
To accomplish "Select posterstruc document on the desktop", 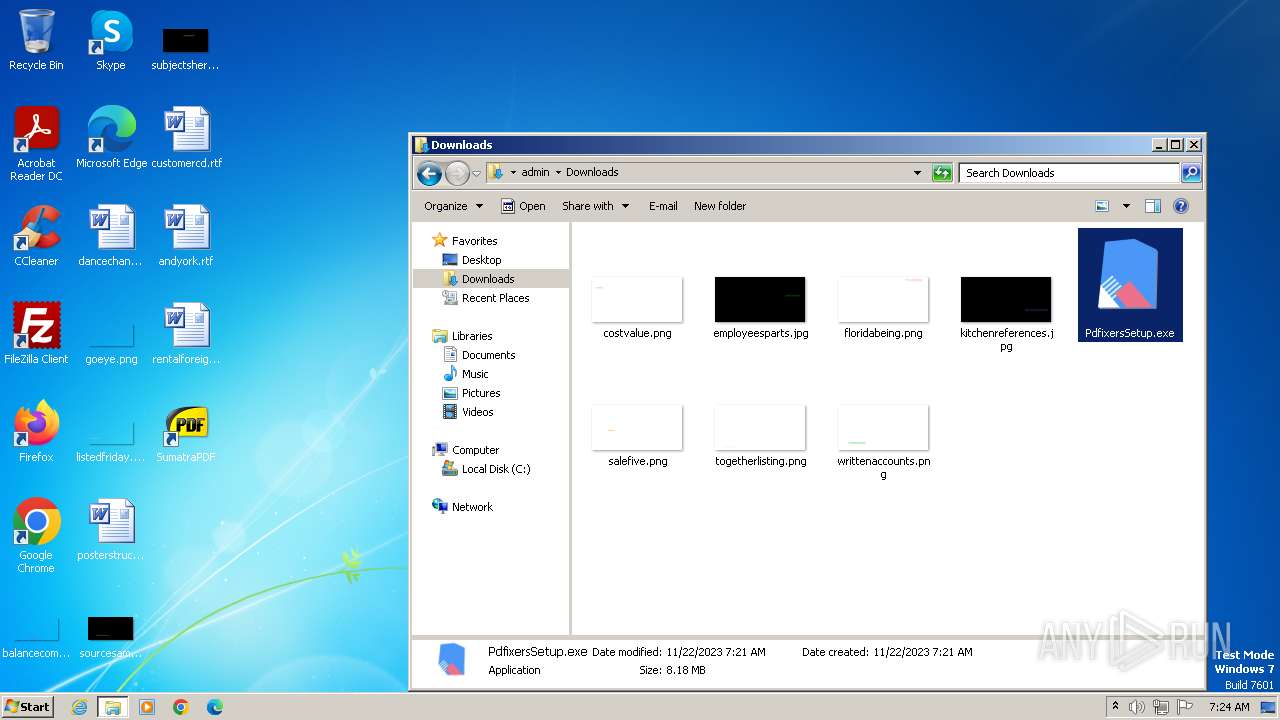I will coord(111,530).
